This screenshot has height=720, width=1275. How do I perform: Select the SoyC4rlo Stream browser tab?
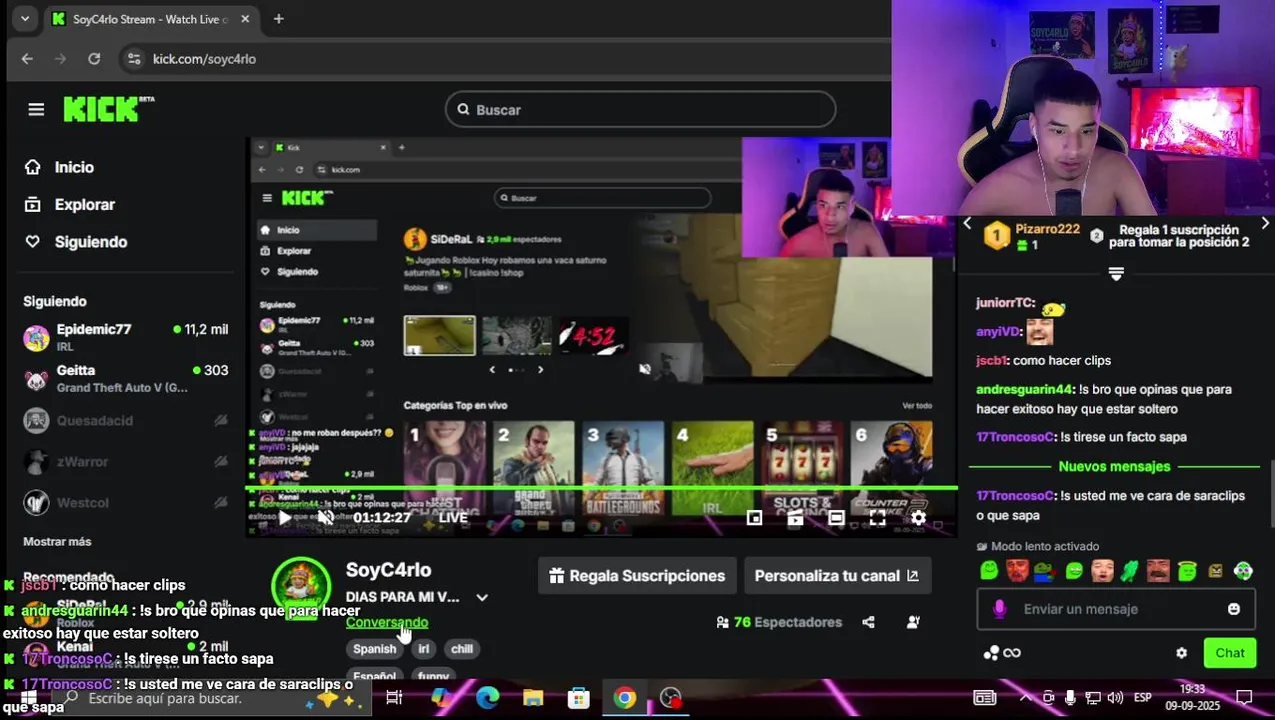150,19
